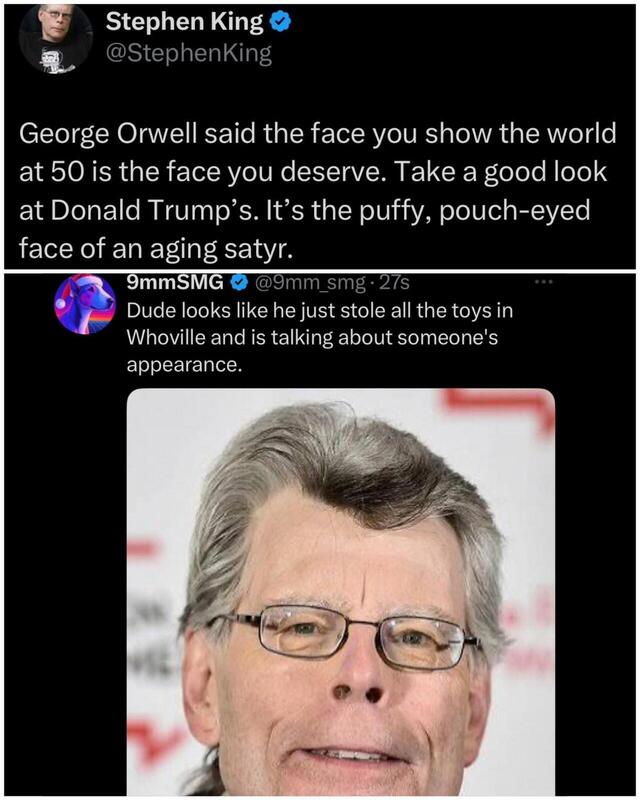Open Stephen King's profile picture
Viewport: 640px width, 800px height.
56,38
